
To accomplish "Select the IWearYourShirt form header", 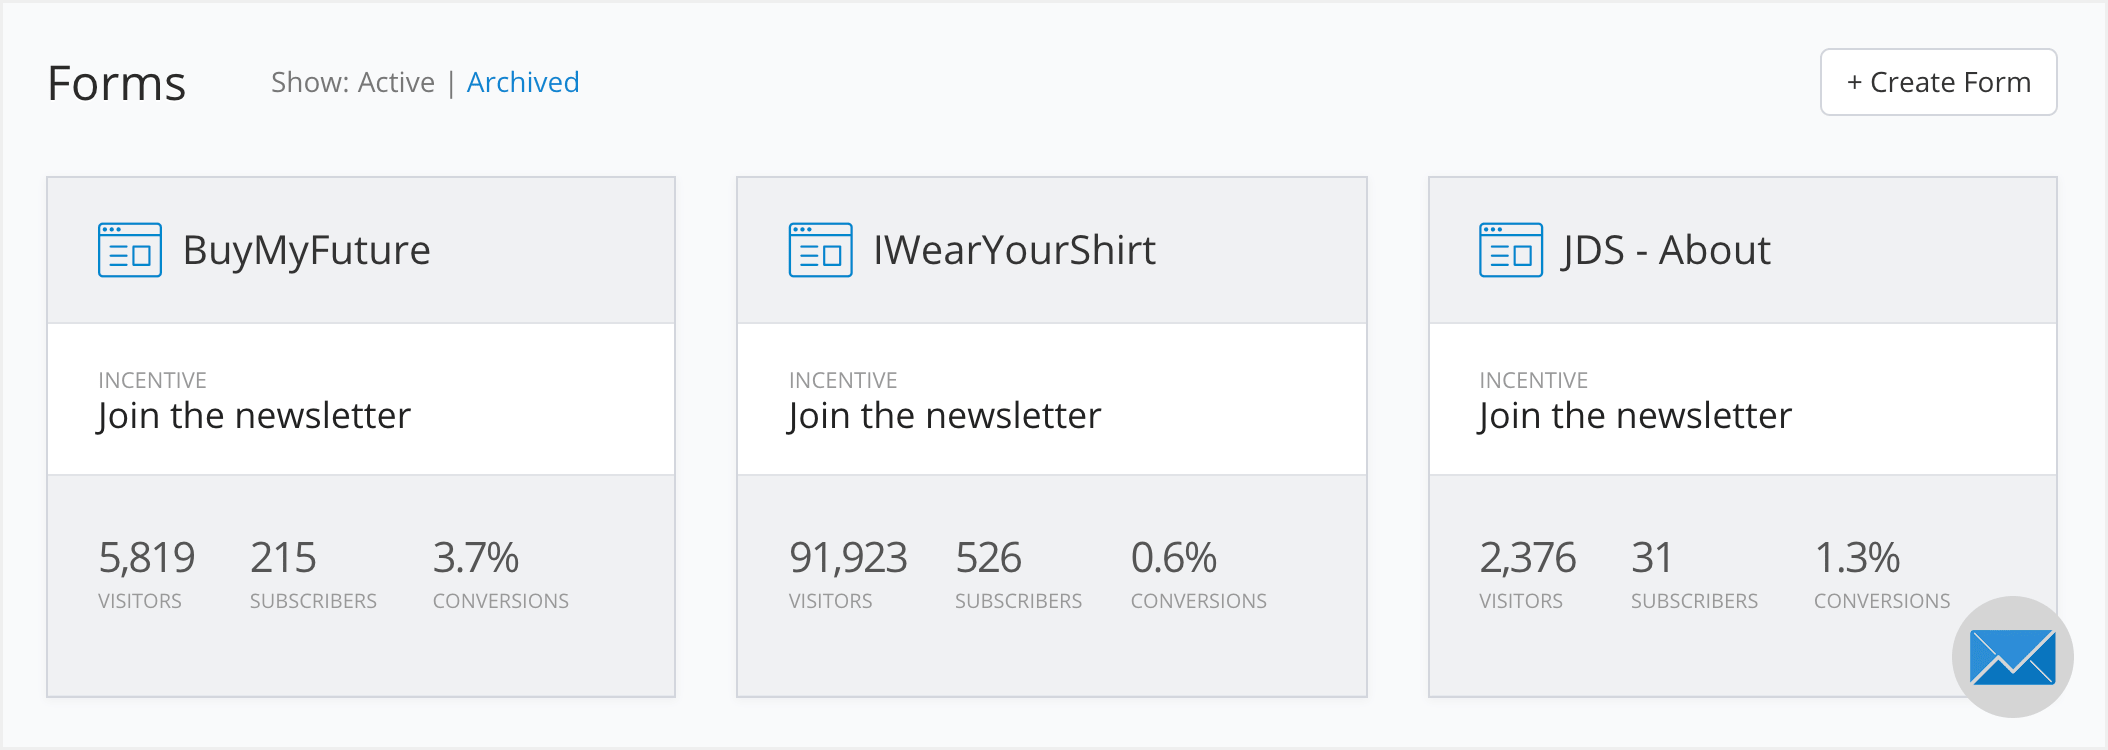I will pyautogui.click(x=1014, y=250).
